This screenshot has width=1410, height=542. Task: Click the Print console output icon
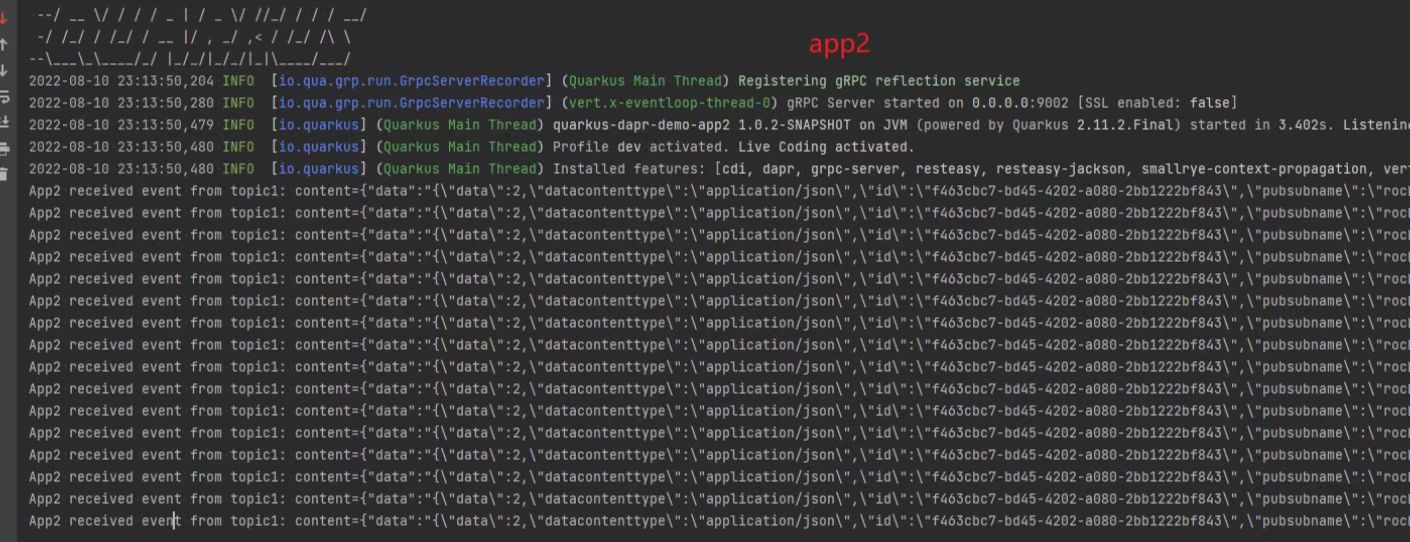tap(4, 149)
